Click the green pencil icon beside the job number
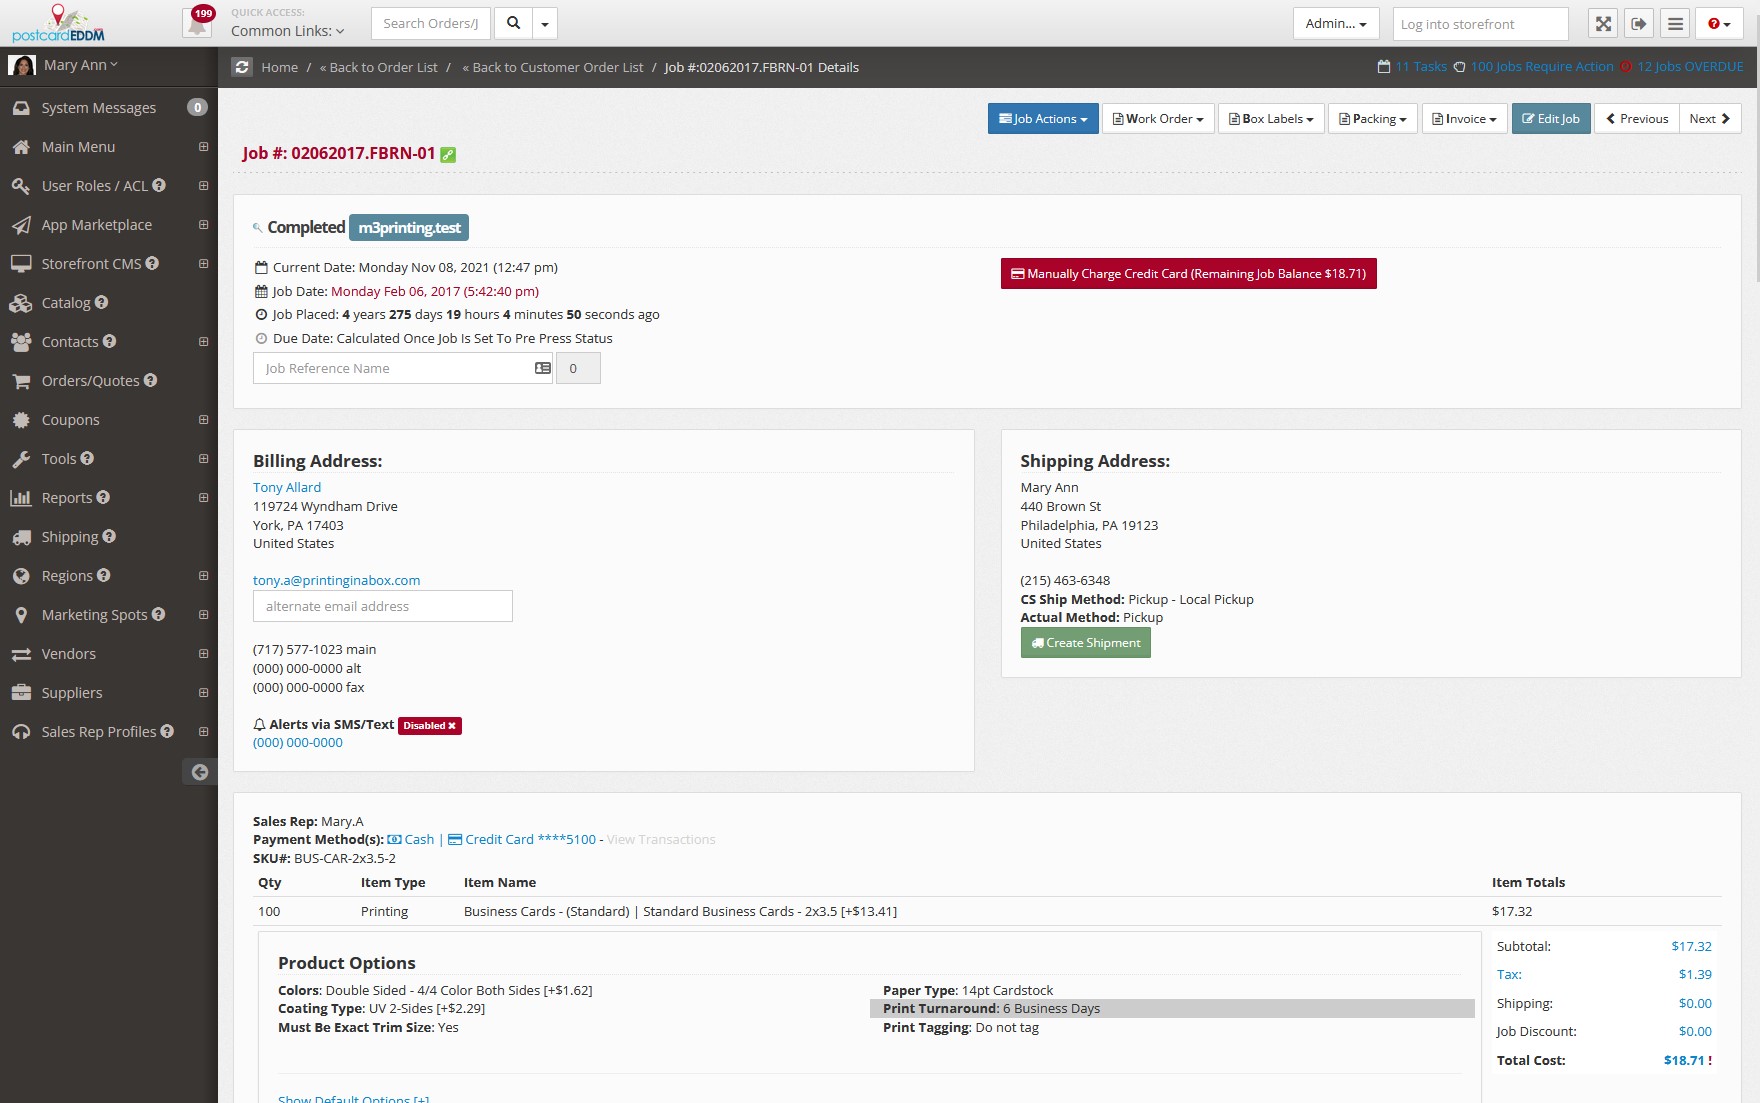The height and width of the screenshot is (1103, 1760). click(448, 154)
